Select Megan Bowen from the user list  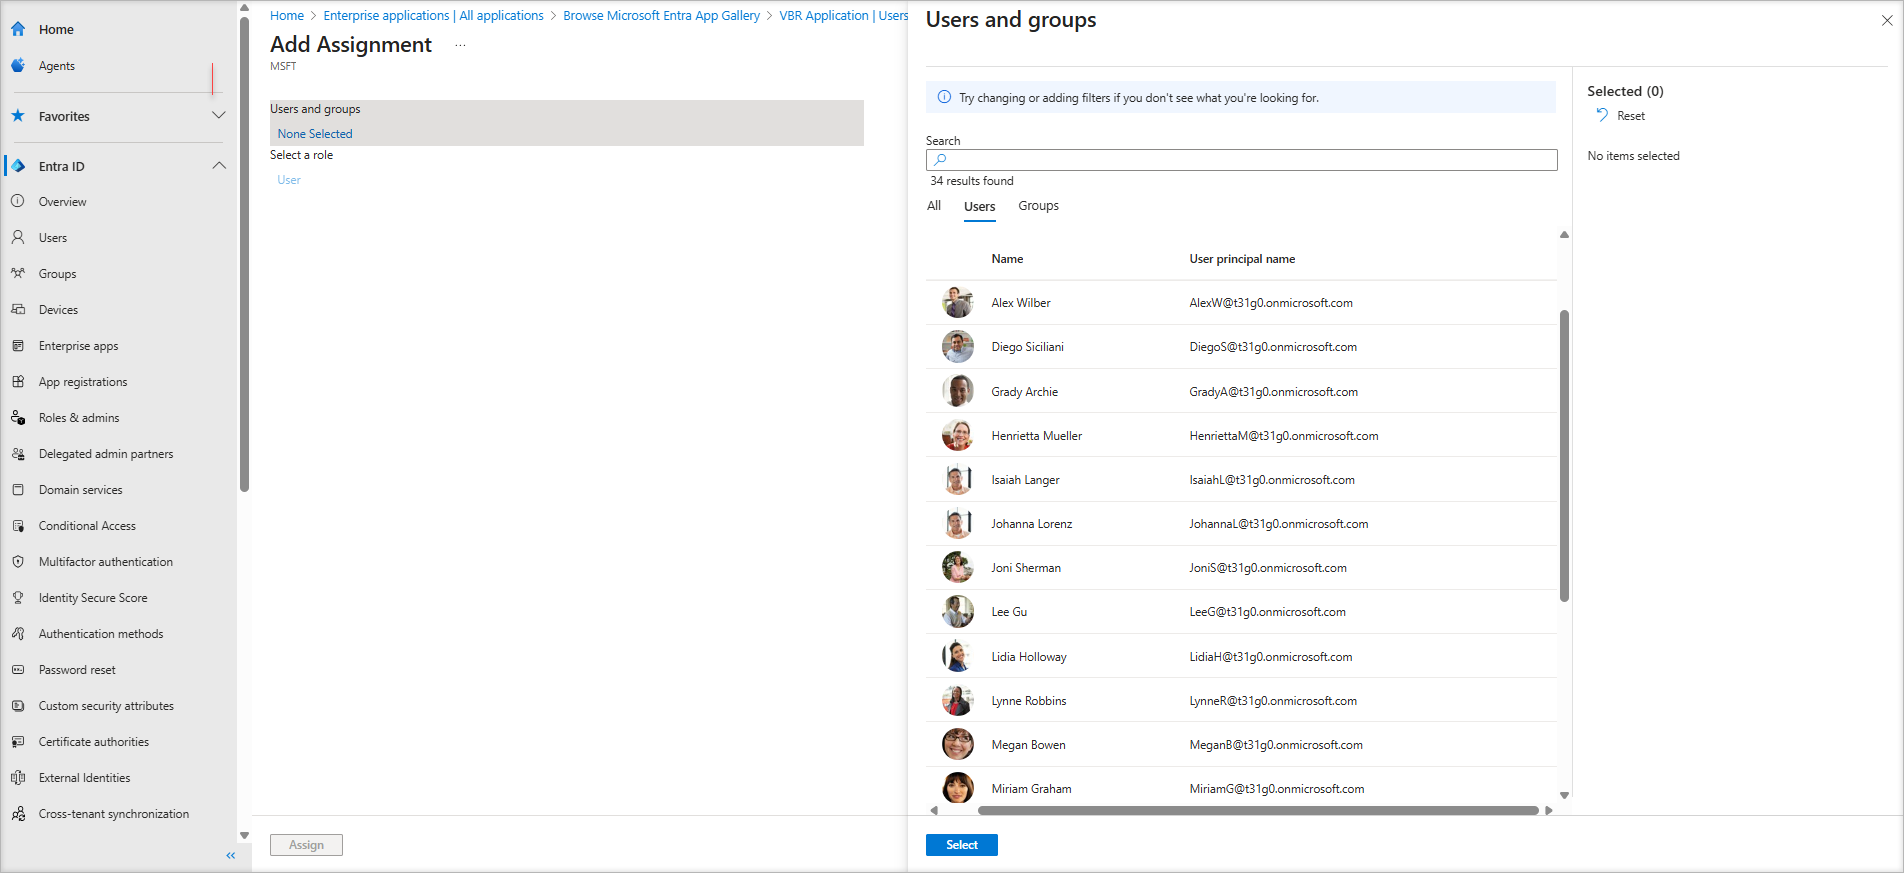click(1028, 745)
